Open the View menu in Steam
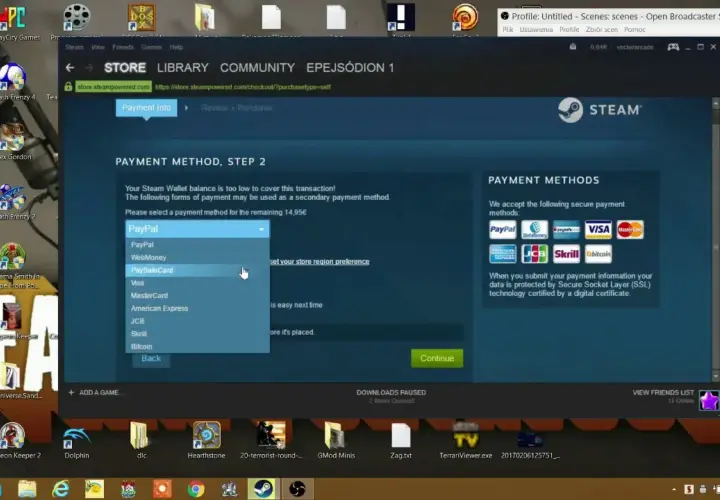The height and width of the screenshot is (500, 720). coord(98,47)
